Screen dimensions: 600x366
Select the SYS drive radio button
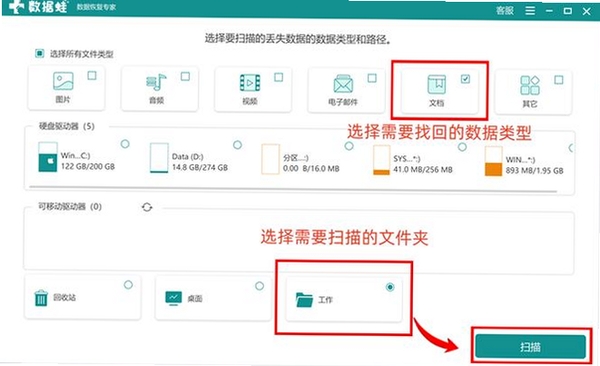(462, 147)
